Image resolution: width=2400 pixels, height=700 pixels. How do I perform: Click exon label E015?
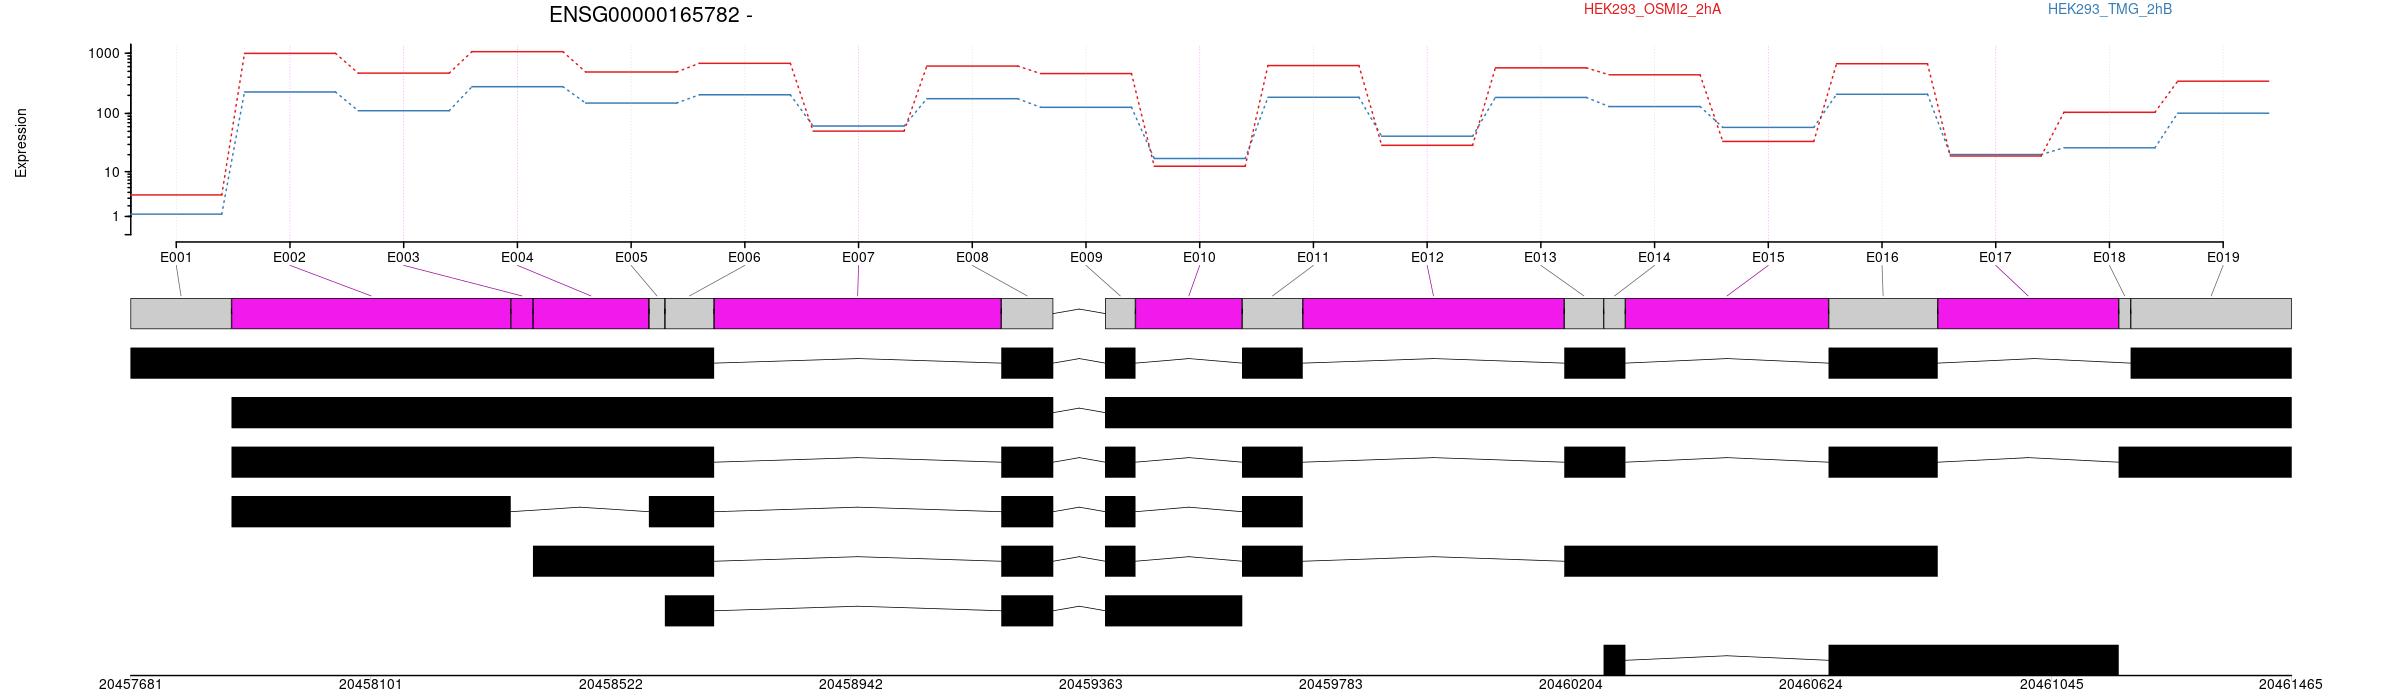1768,257
